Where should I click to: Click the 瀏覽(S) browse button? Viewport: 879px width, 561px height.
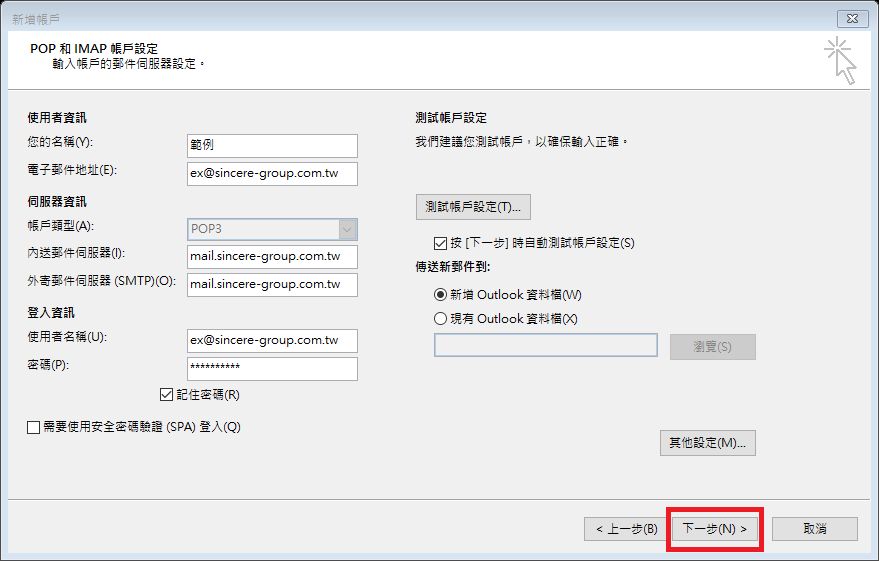(x=713, y=347)
